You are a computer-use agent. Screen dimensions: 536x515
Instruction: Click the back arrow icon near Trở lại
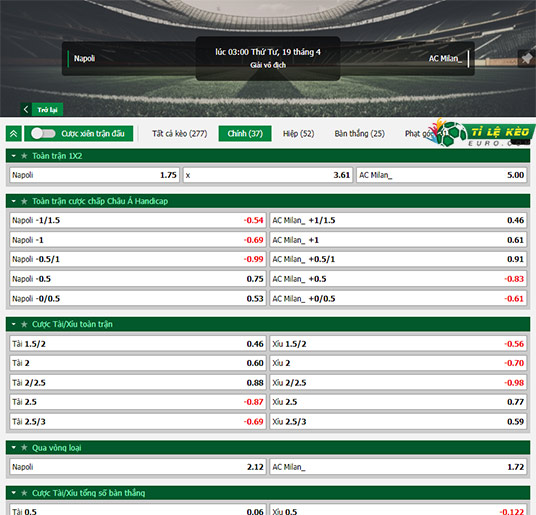coord(26,109)
